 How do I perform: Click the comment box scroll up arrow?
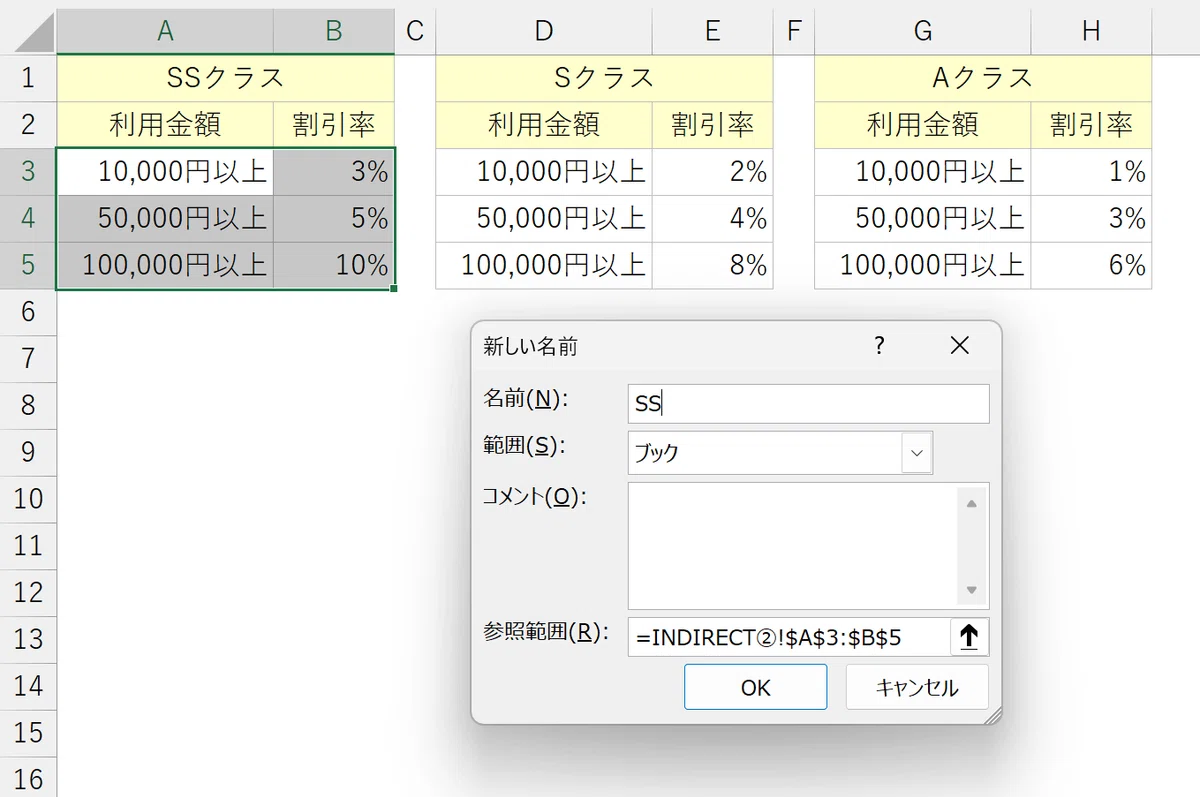tap(972, 503)
